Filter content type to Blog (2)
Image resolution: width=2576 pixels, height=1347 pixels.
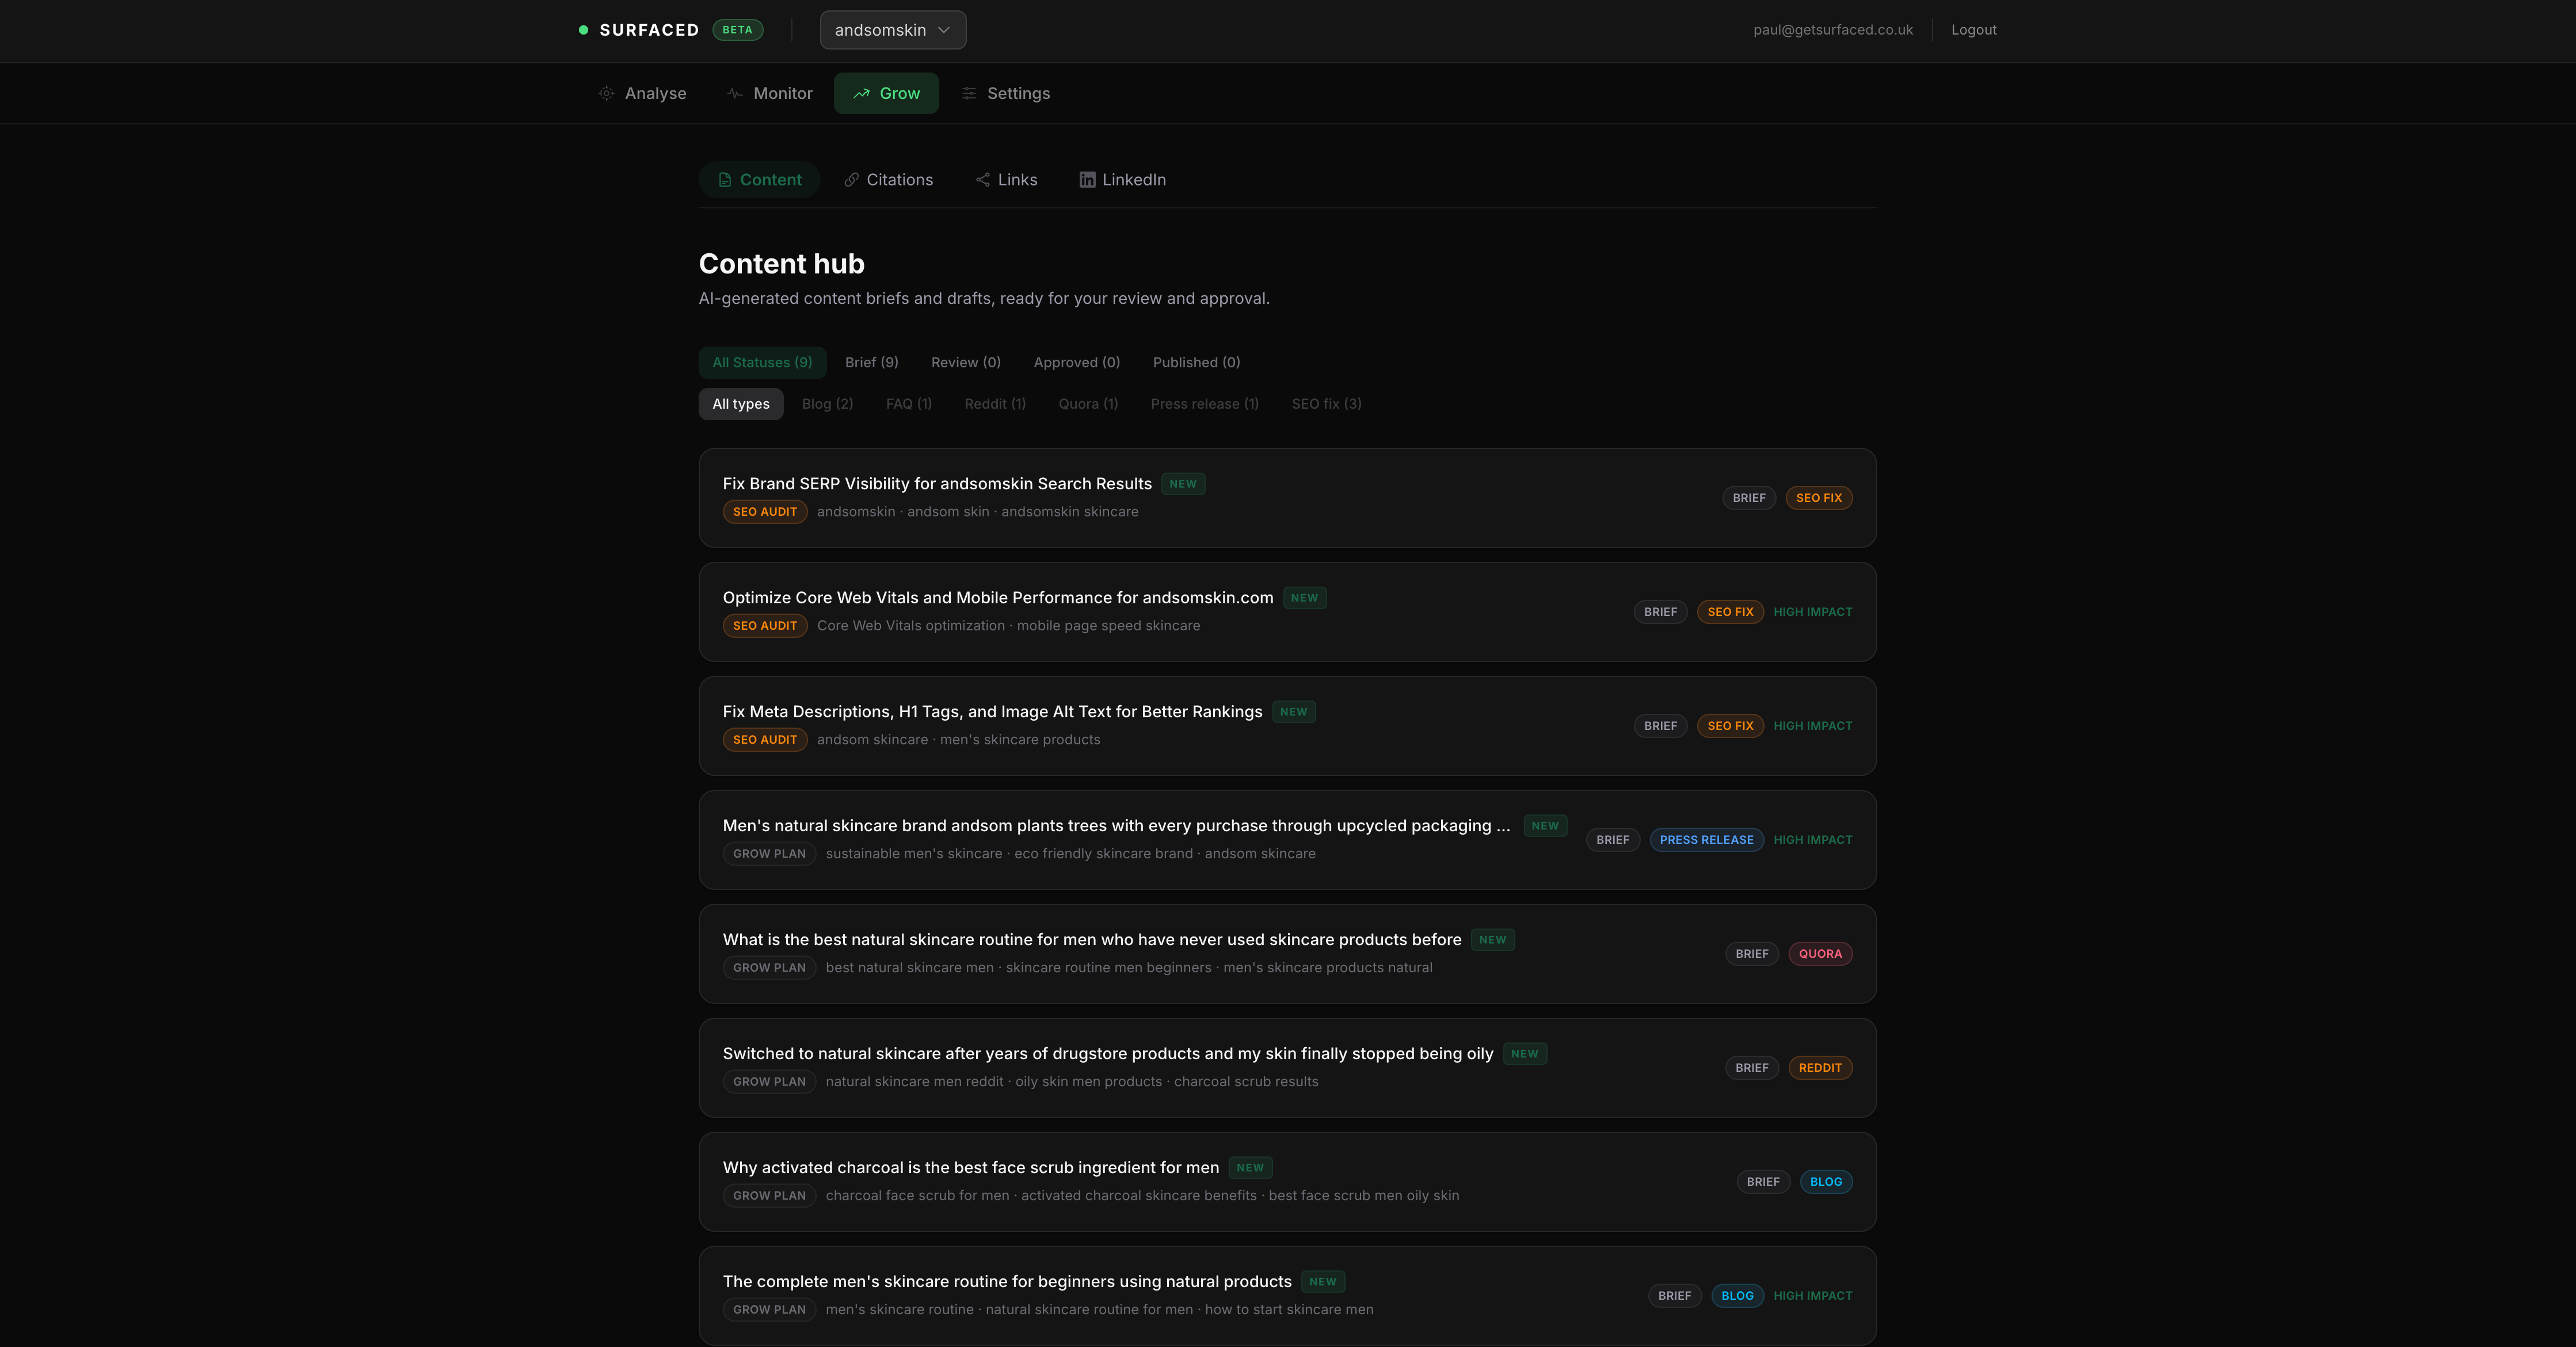[827, 404]
